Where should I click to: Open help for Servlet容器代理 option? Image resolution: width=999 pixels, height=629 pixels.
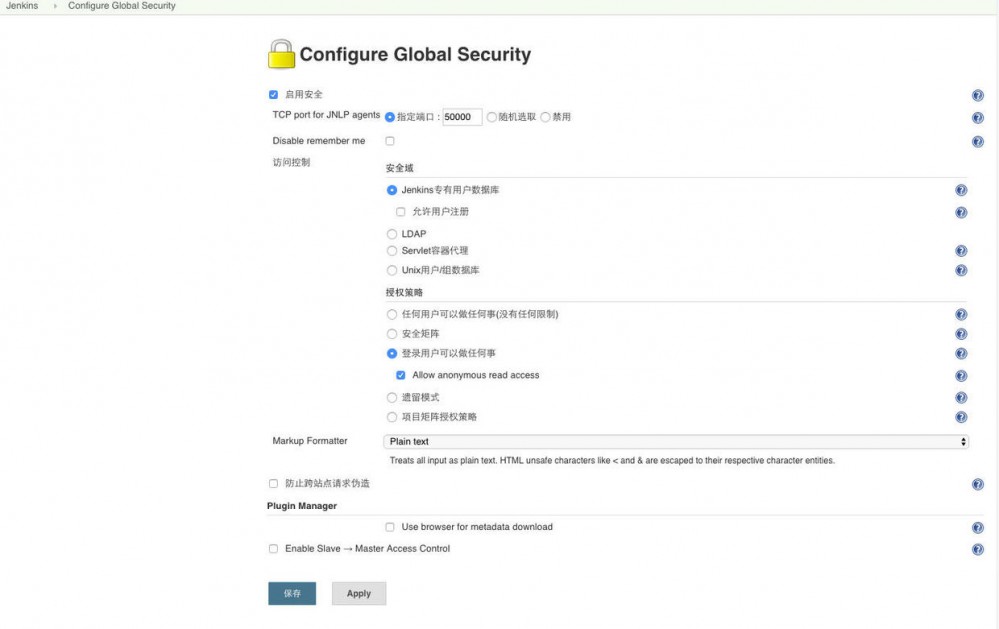point(961,251)
